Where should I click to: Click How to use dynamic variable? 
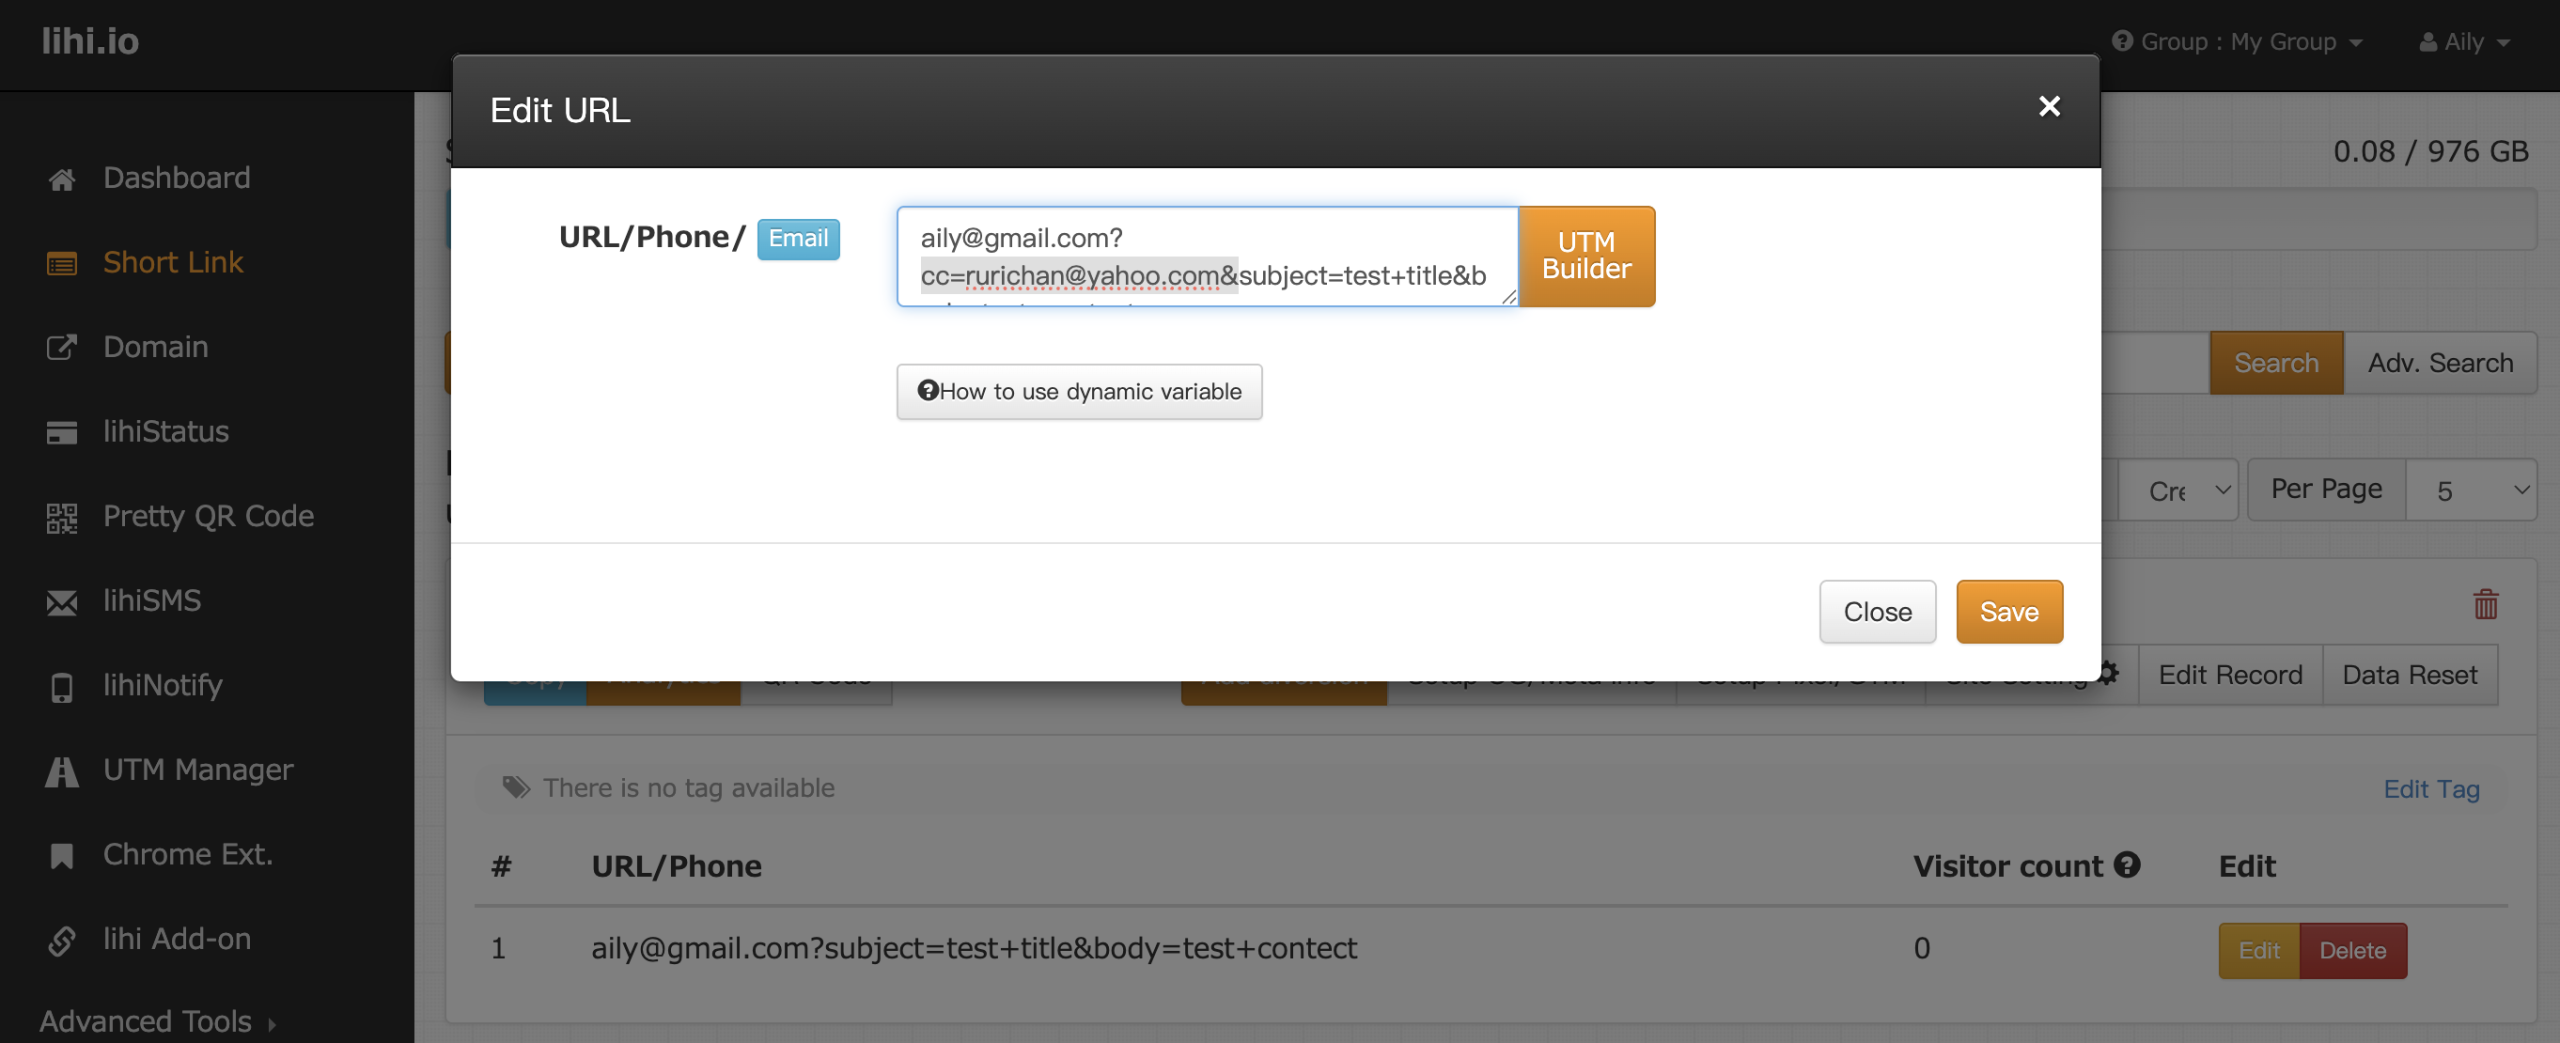[x=1079, y=392]
